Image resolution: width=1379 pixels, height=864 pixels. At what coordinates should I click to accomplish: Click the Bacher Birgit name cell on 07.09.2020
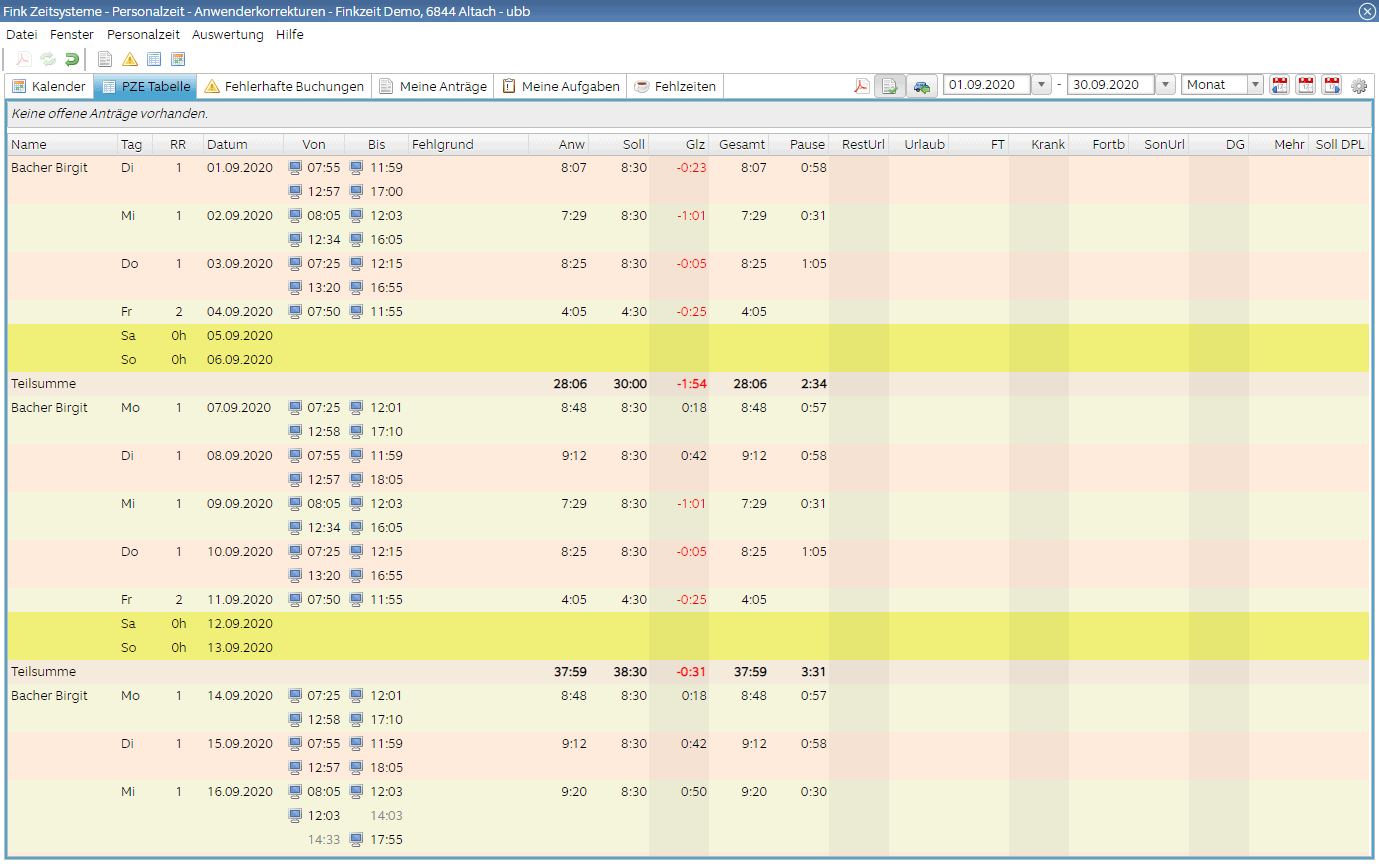click(x=50, y=408)
